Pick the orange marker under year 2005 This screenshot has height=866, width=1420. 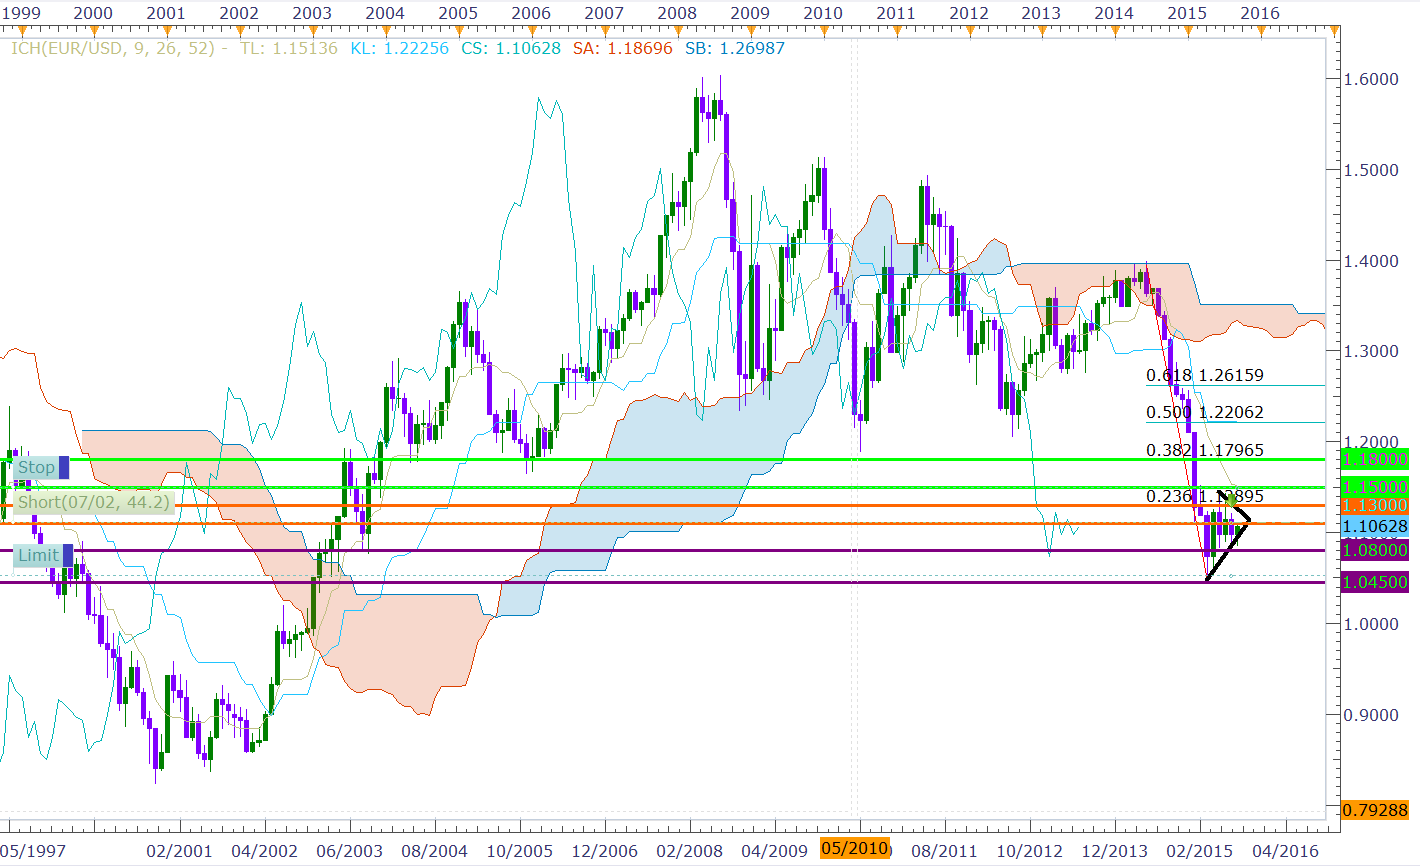(459, 32)
